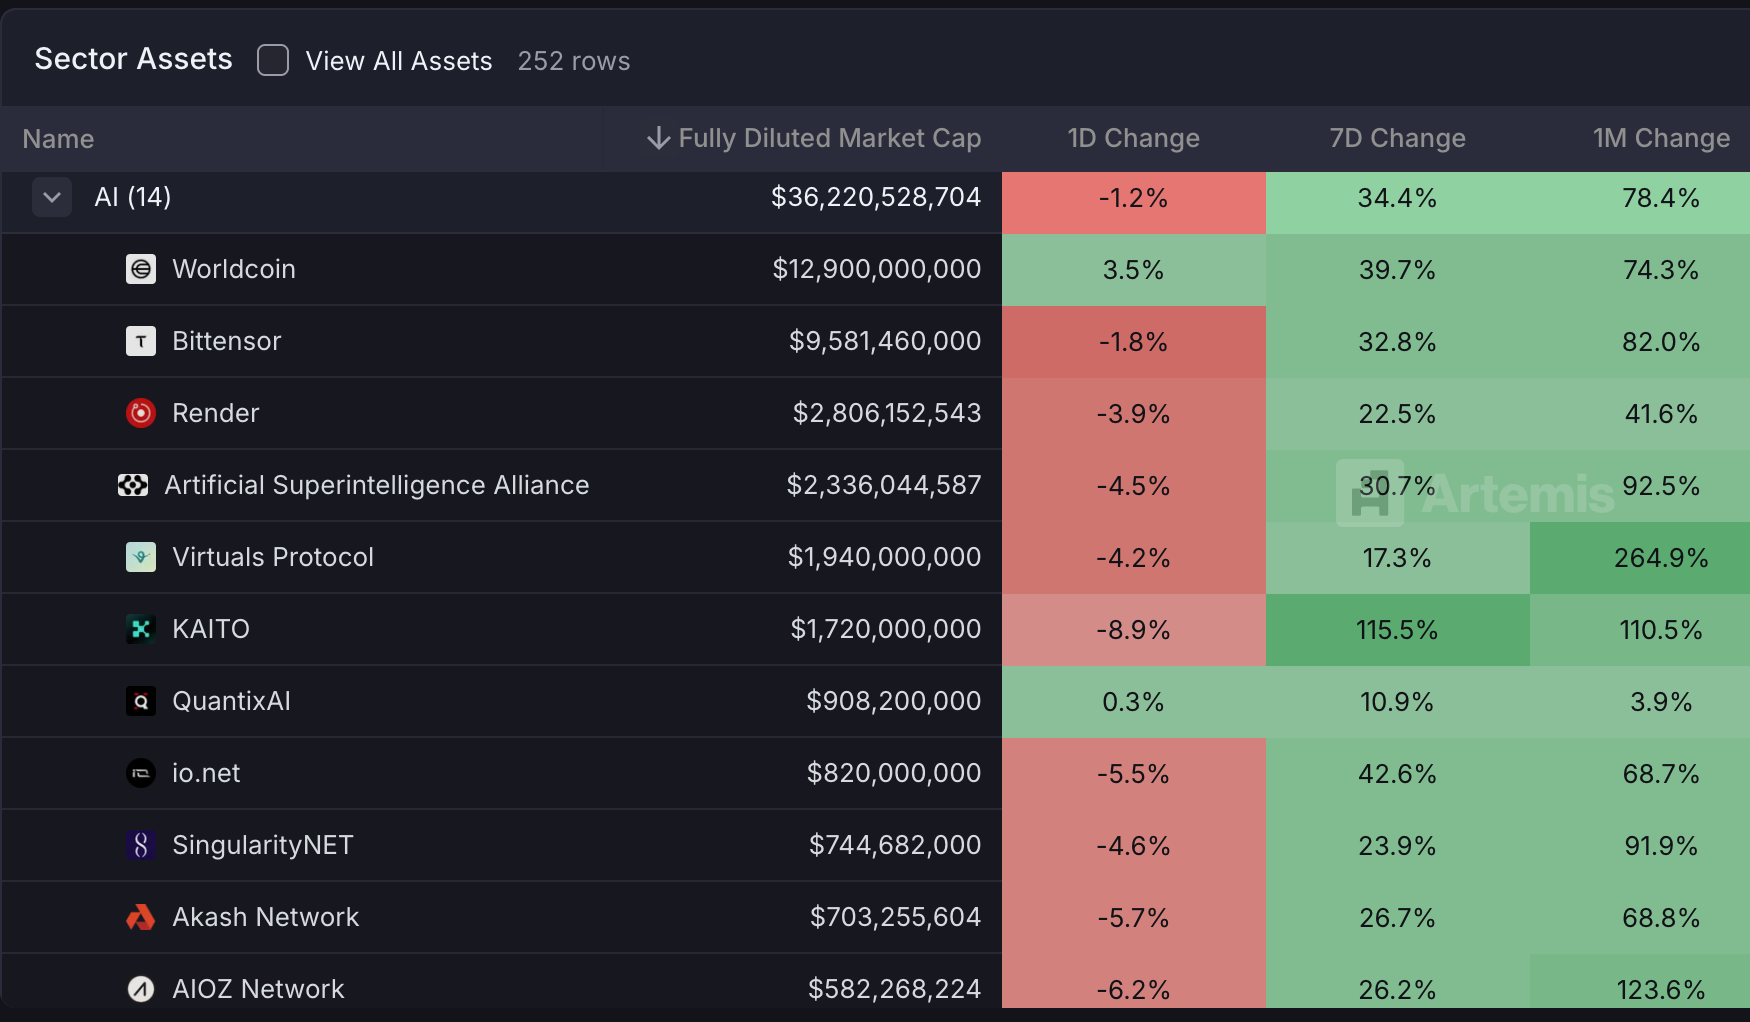Select the AI (14) group label
1750x1022 pixels.
coord(133,197)
